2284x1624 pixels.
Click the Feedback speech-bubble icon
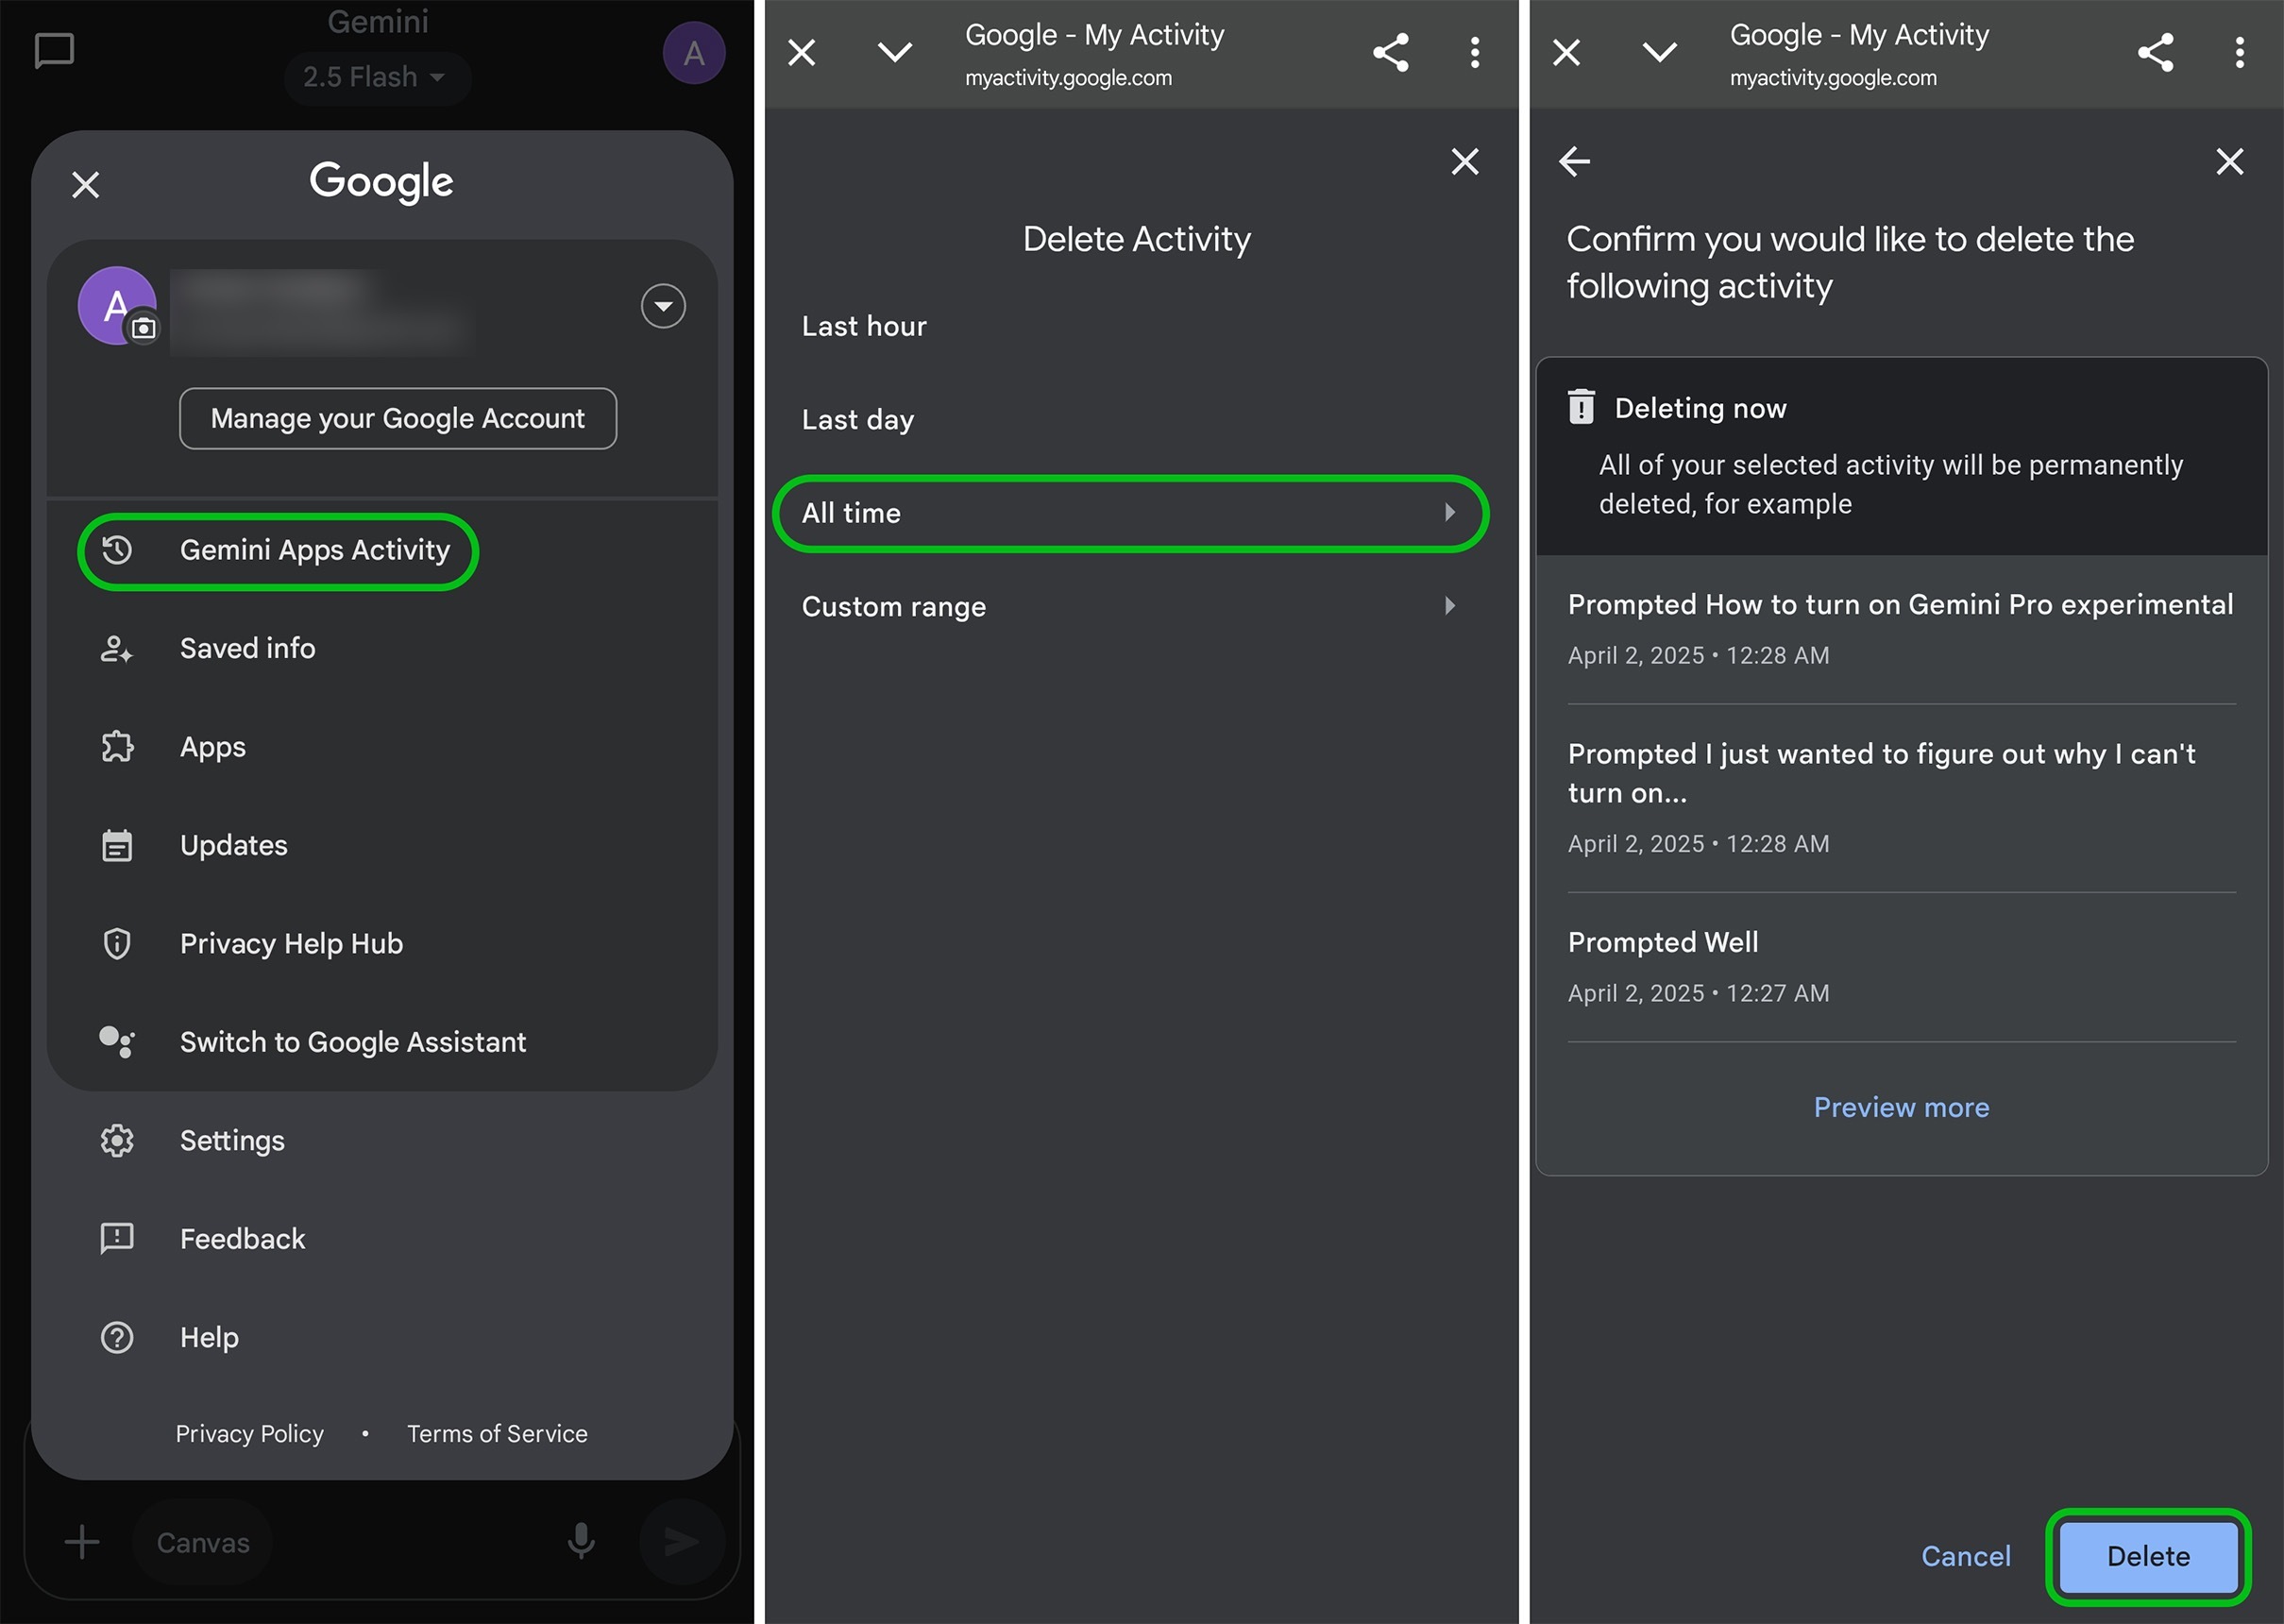click(x=117, y=1238)
